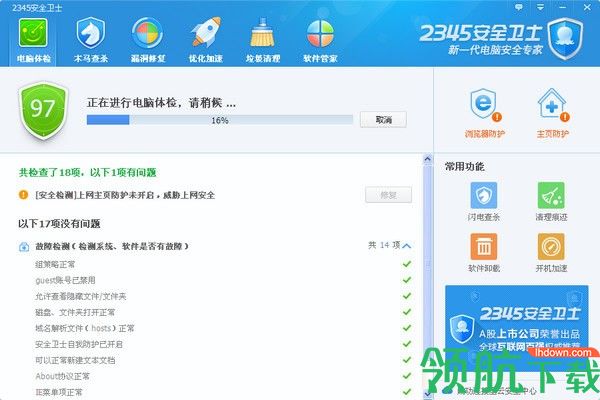
Task: Click the green check next to 组策略正常
Action: click(x=407, y=264)
